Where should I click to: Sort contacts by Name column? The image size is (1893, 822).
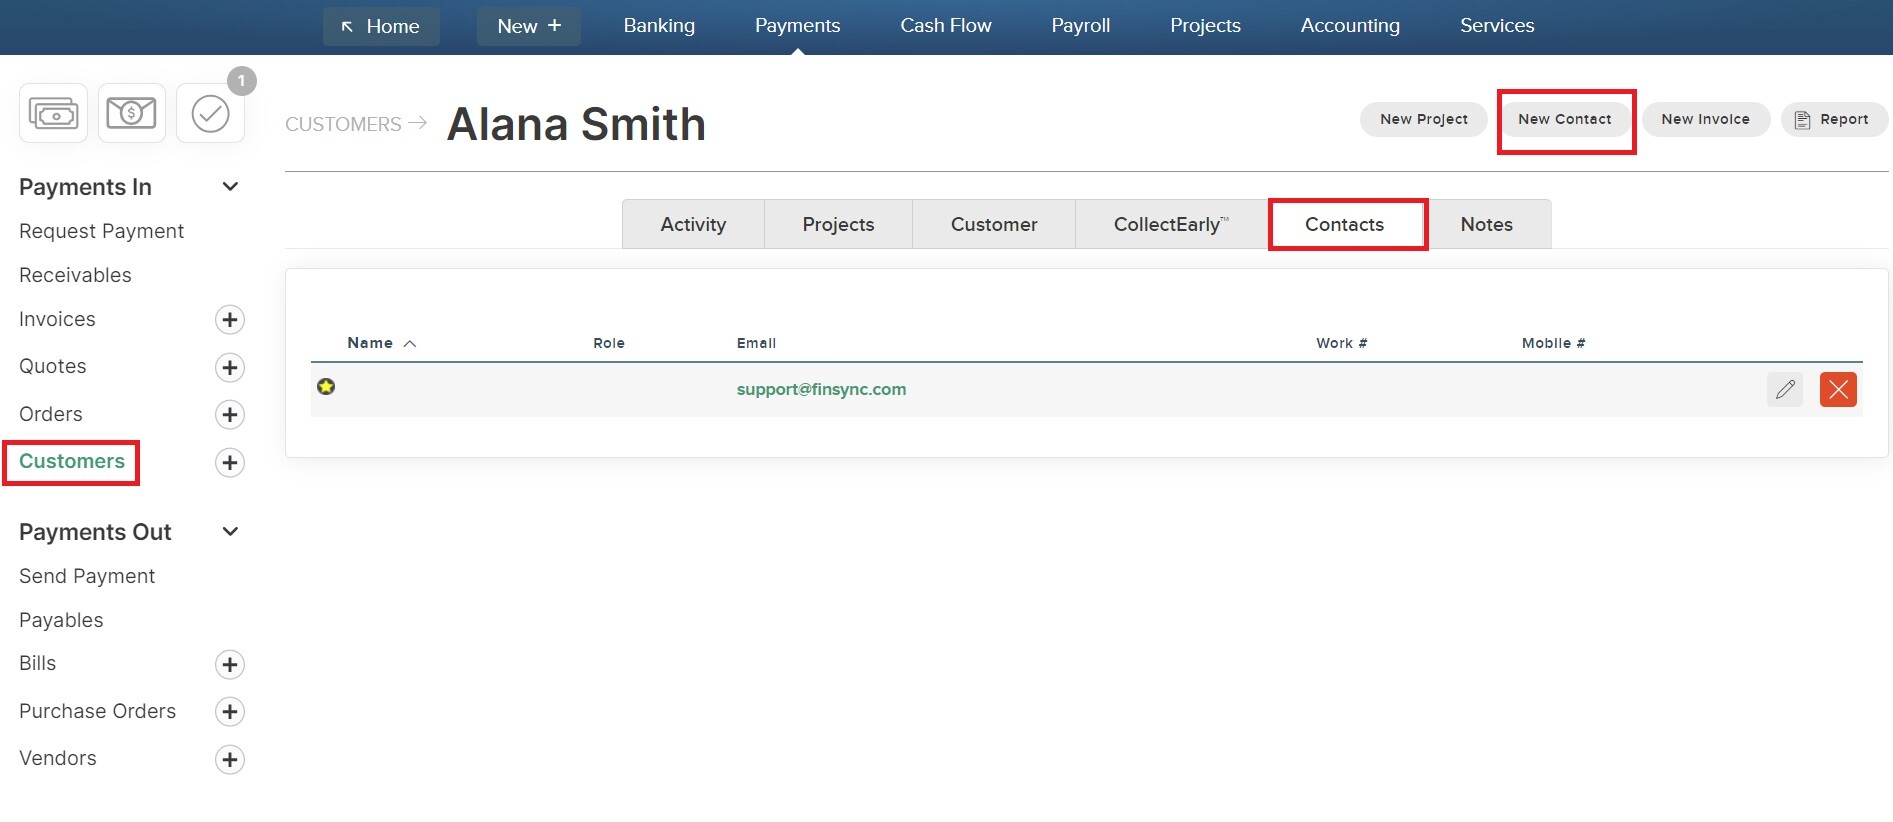click(381, 343)
